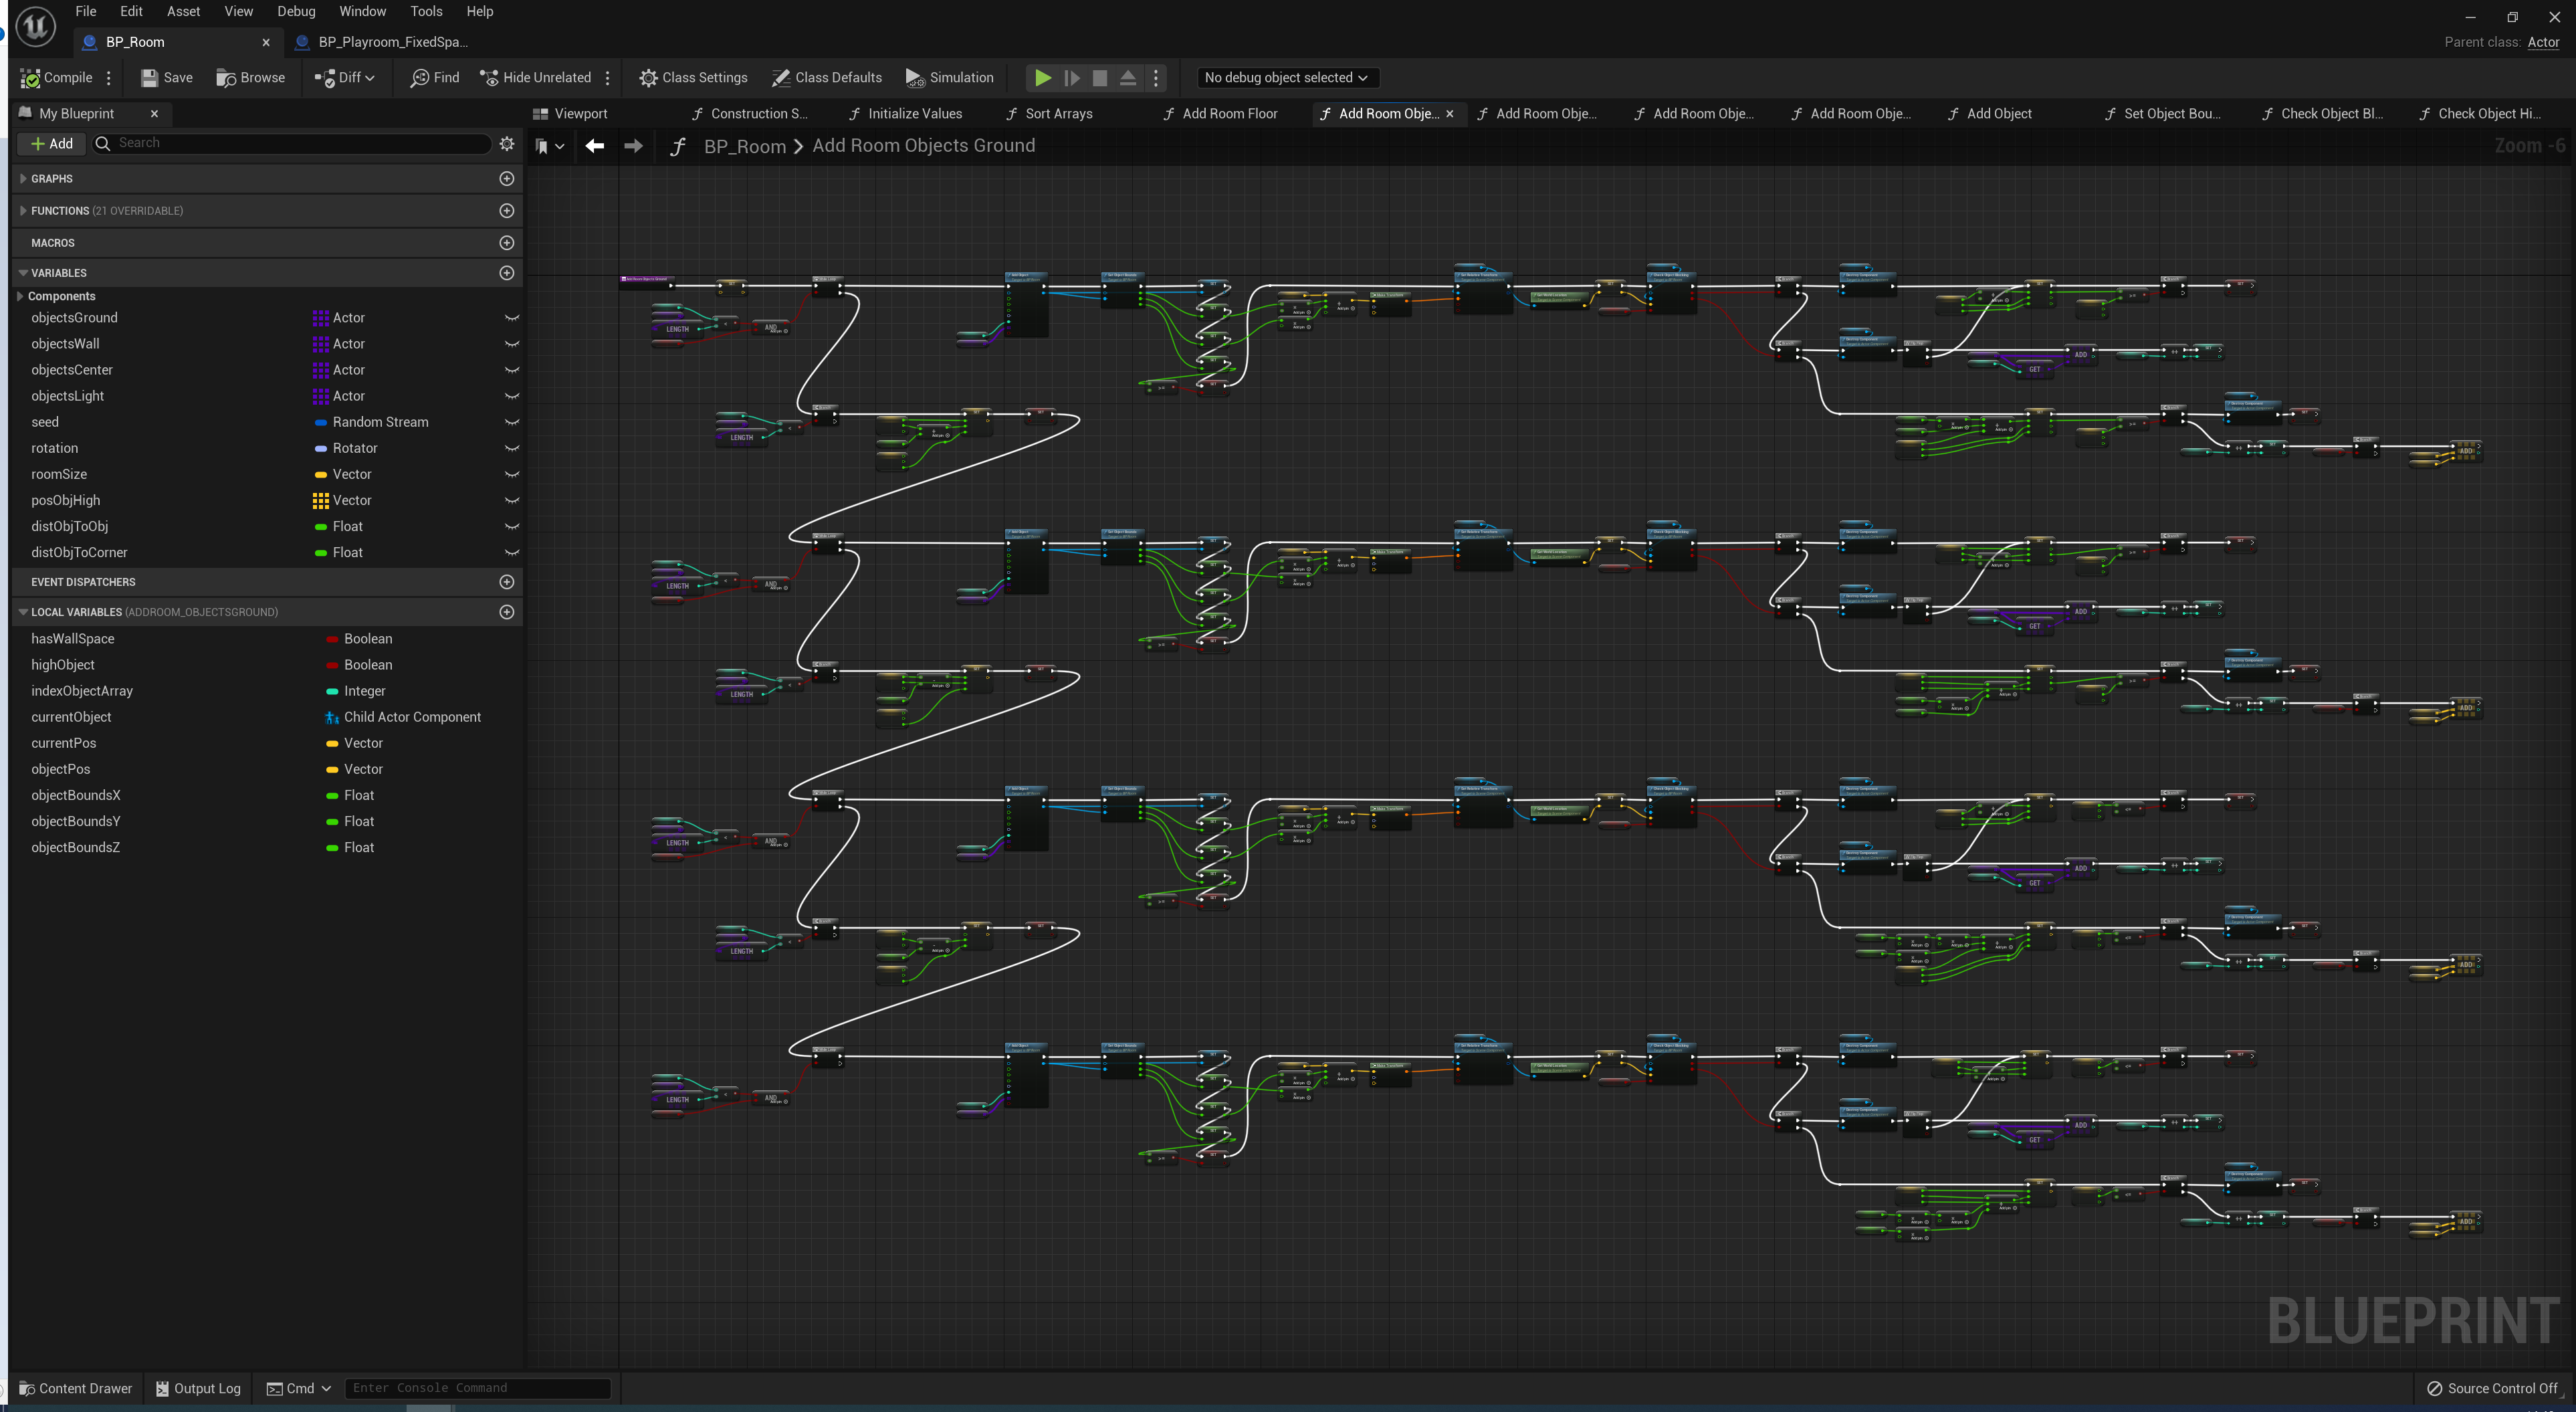Toggle visibility eye for objectsGround variable
This screenshot has height=1412, width=2576.
(512, 318)
